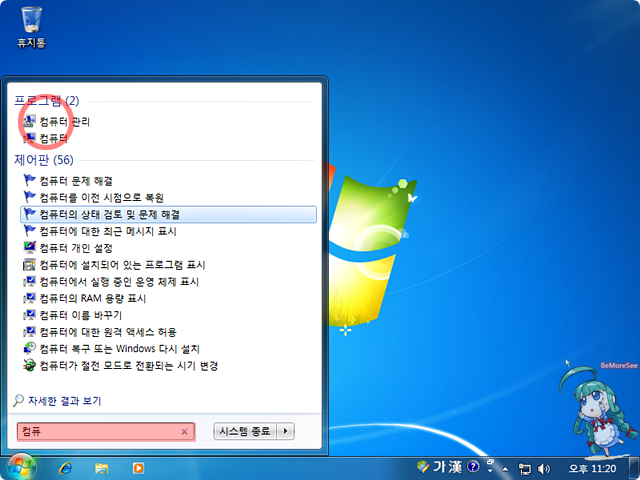The image size is (640, 480).
Task: Open the language bar options dropdown
Action: click(x=488, y=472)
